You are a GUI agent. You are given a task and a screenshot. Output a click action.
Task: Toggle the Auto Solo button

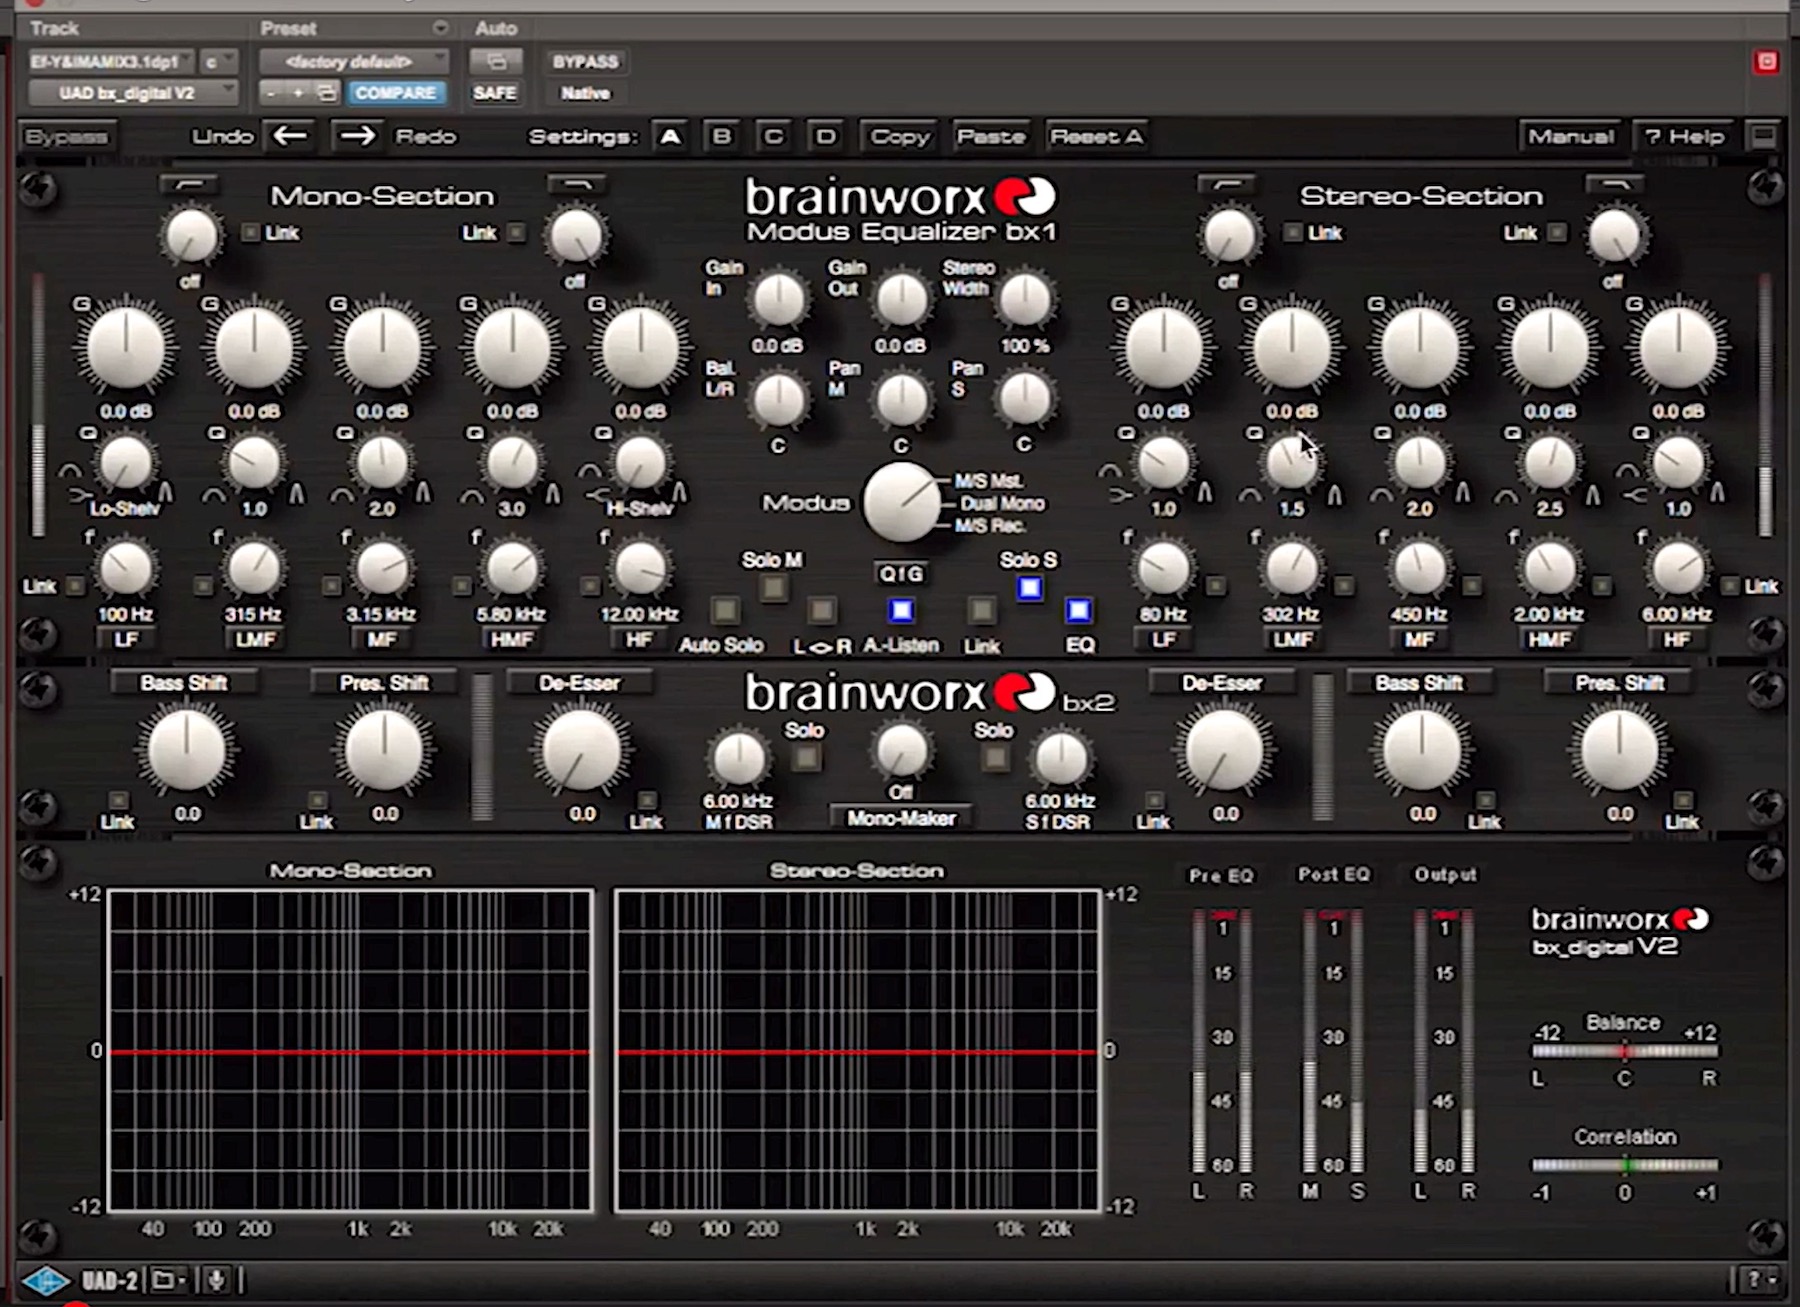[x=724, y=610]
